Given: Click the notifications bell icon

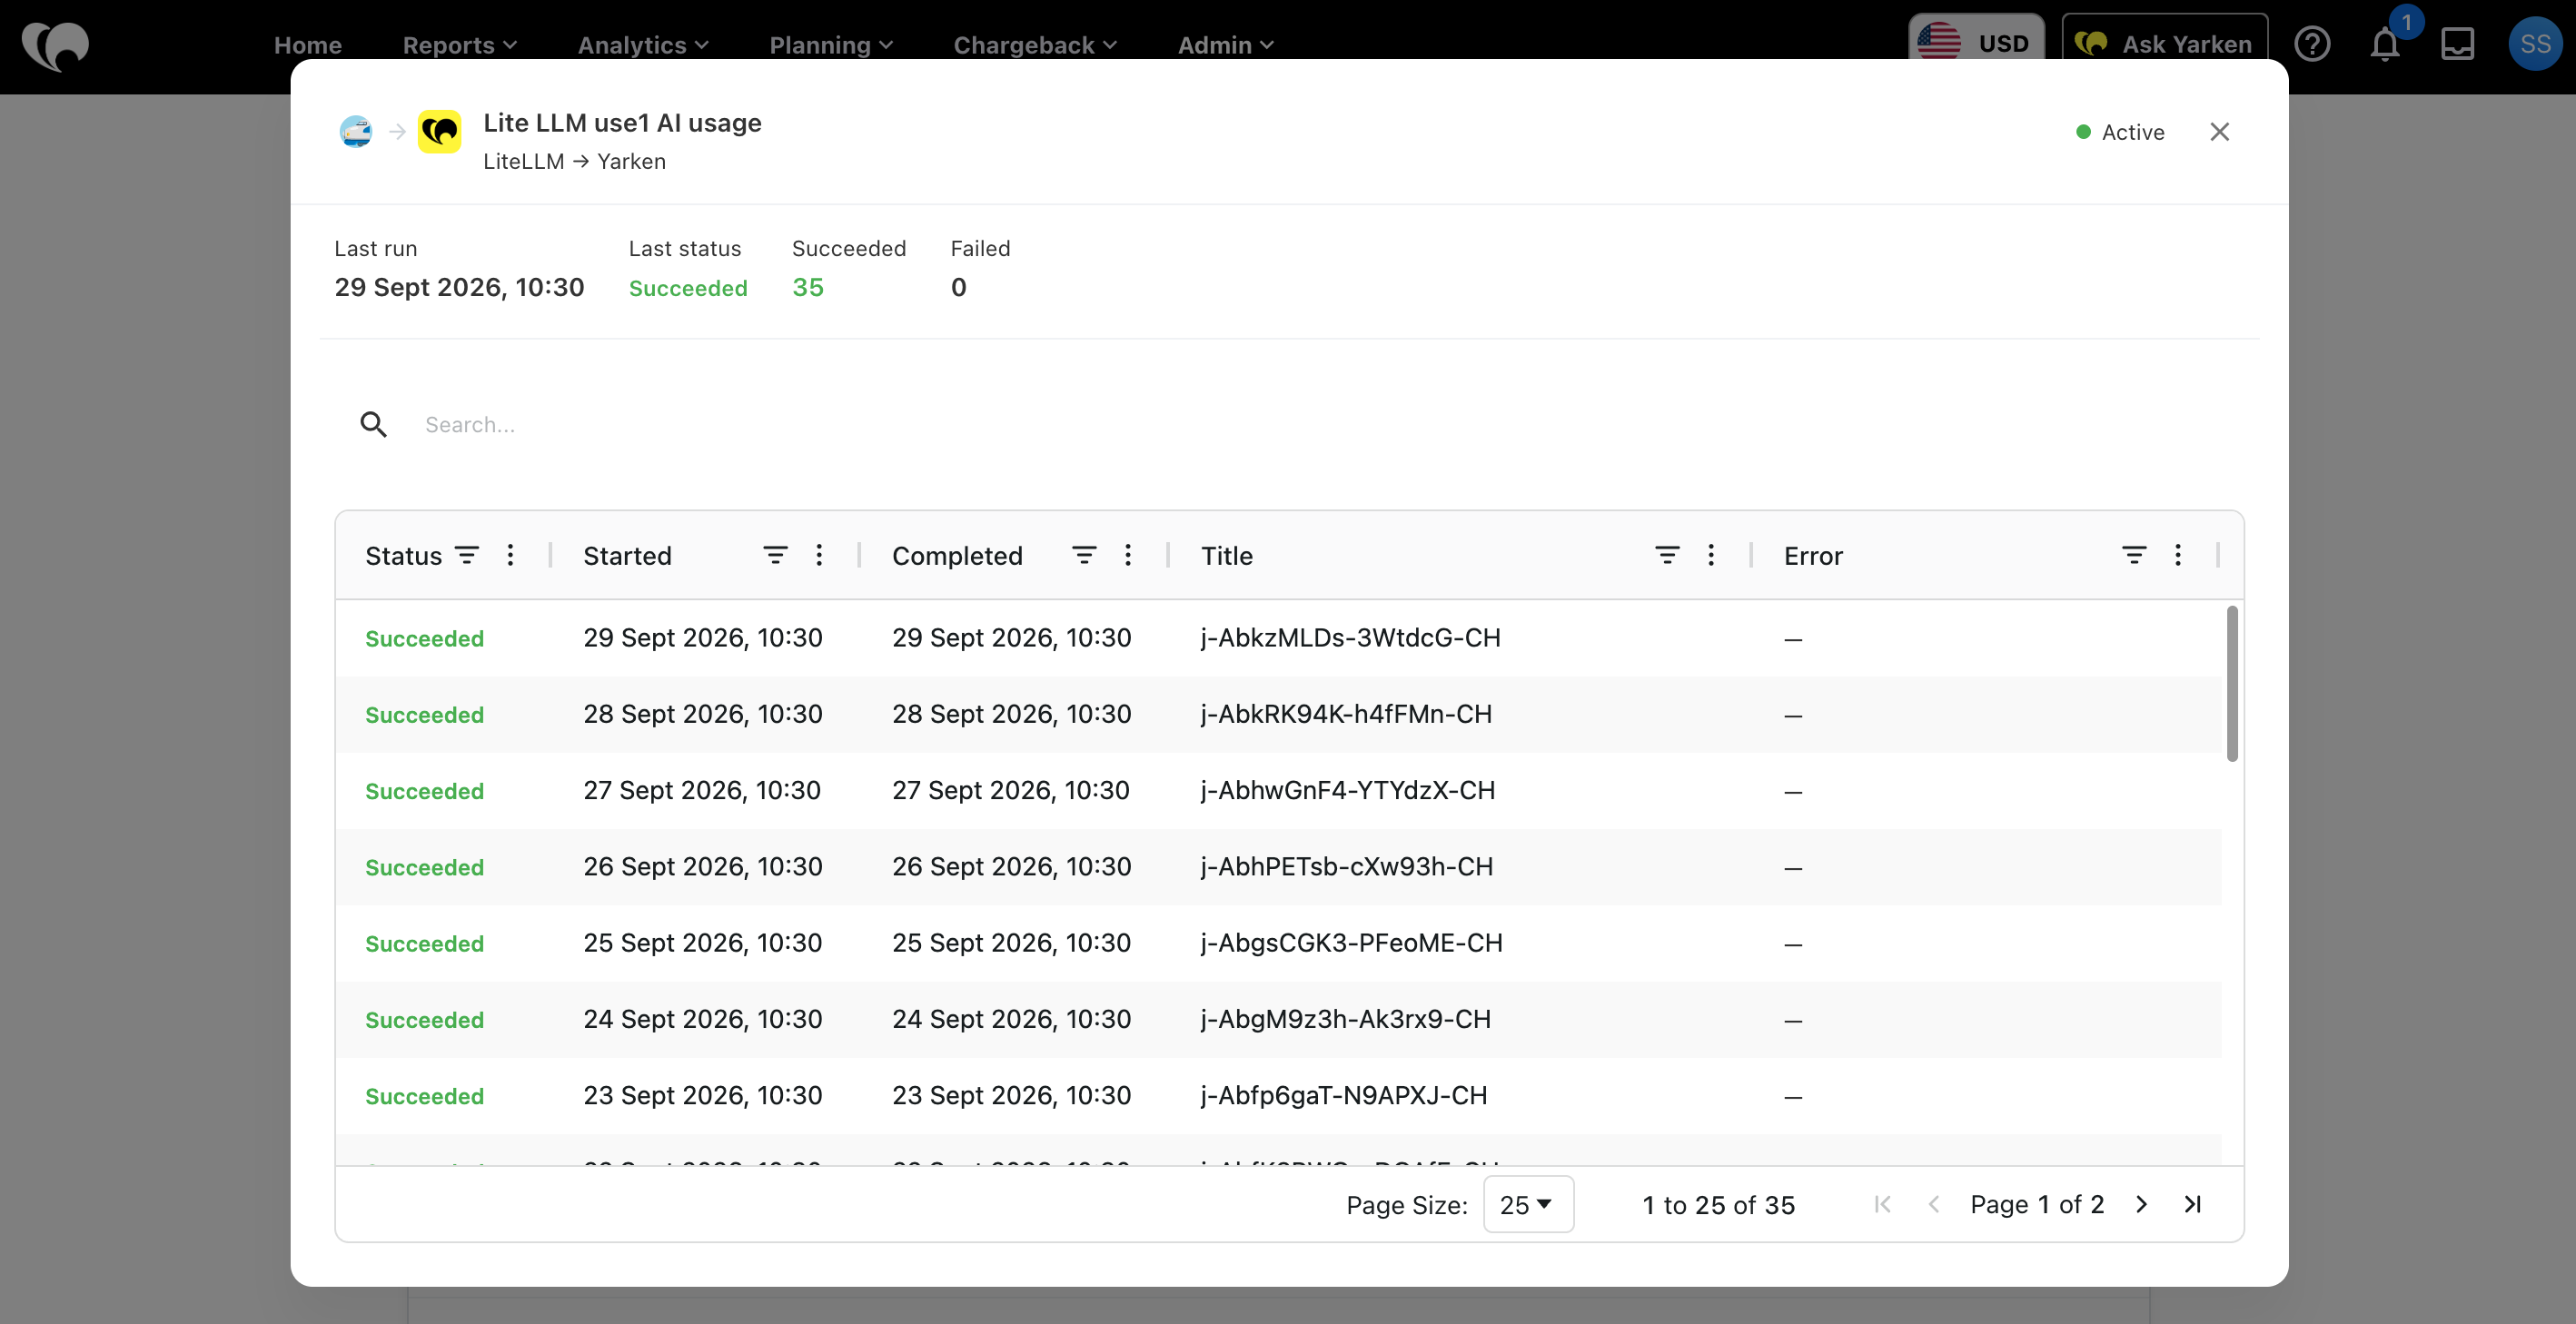Looking at the screenshot, I should [2385, 44].
